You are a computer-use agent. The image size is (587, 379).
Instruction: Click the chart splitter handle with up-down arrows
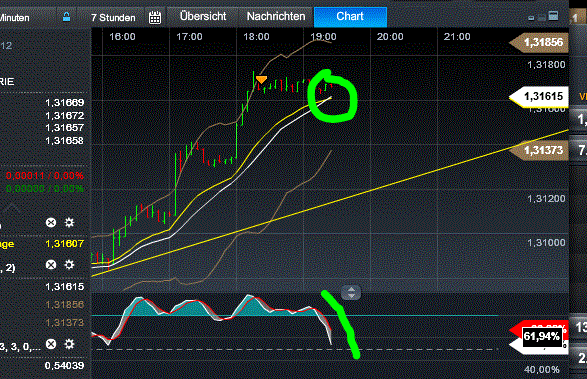coord(351,292)
